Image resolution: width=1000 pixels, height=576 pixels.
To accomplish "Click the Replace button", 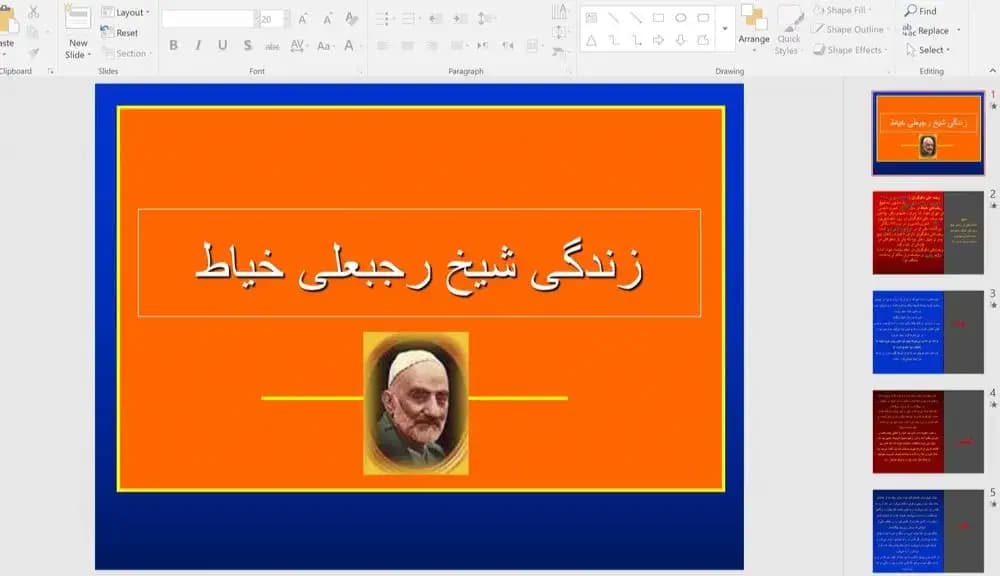I will coord(928,31).
